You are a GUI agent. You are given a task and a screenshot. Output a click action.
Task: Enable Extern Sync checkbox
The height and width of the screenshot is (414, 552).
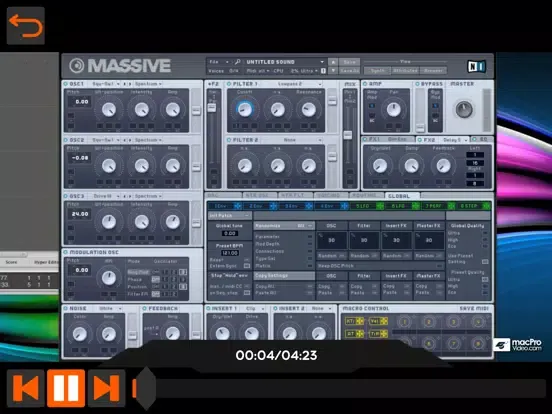tap(247, 266)
